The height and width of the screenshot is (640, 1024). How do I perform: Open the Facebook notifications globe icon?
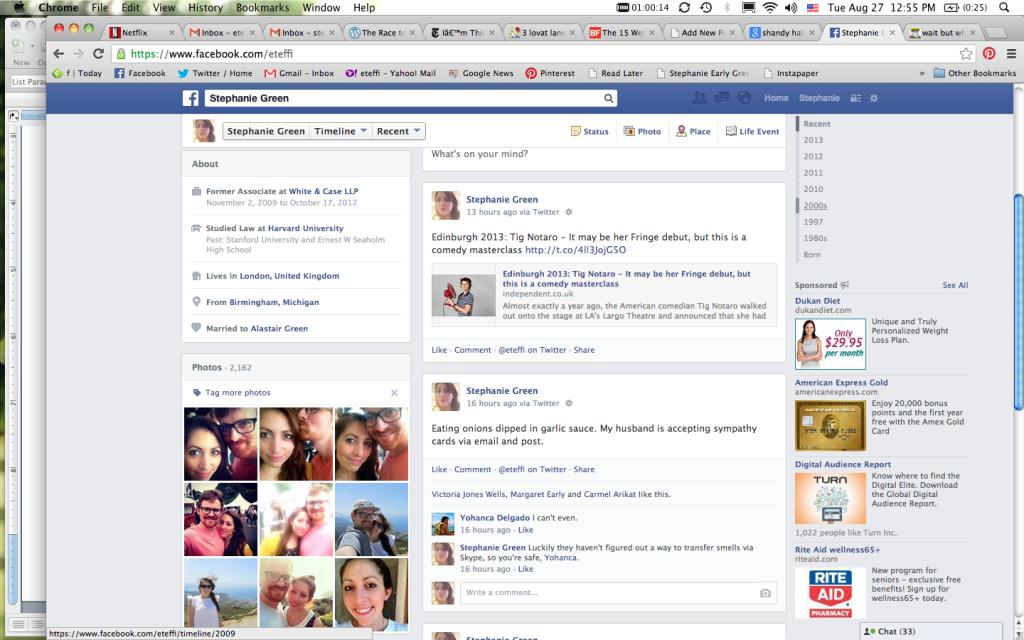744,98
